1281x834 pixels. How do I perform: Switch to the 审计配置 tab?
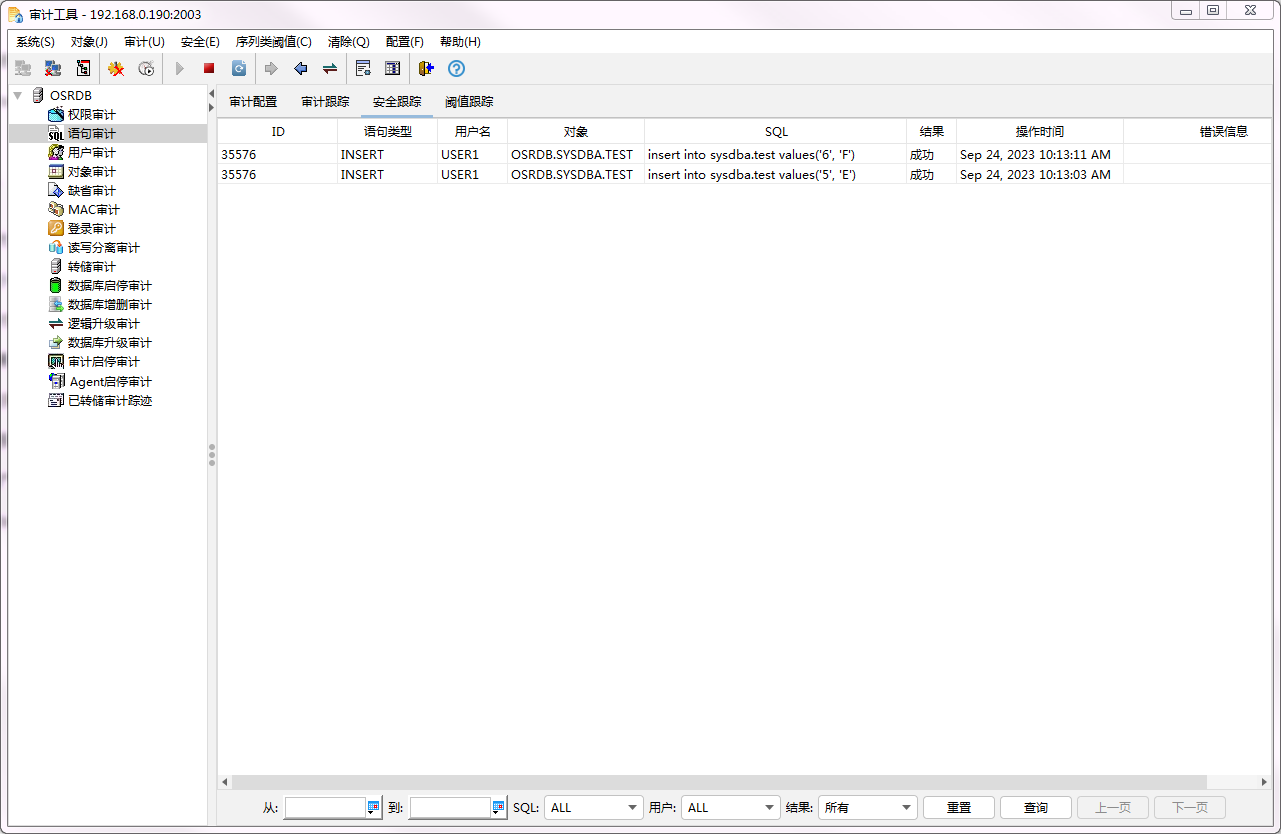pyautogui.click(x=253, y=102)
